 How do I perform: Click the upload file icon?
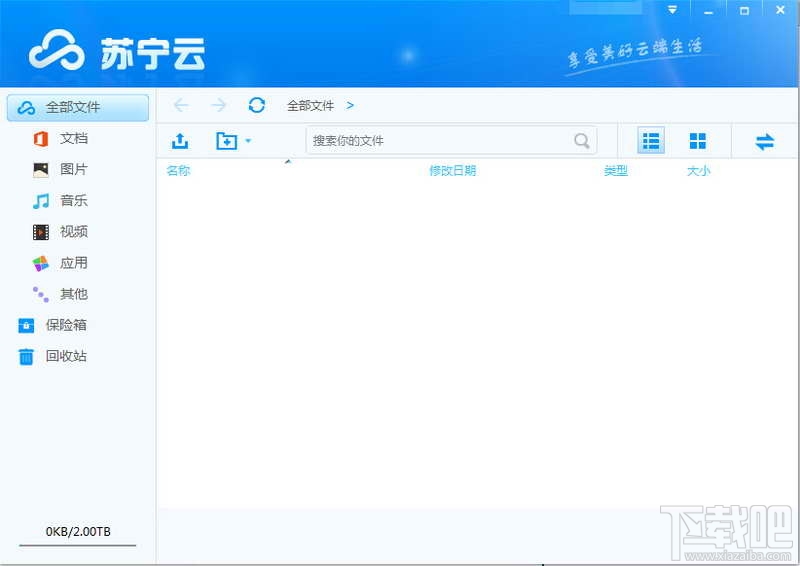(180, 141)
